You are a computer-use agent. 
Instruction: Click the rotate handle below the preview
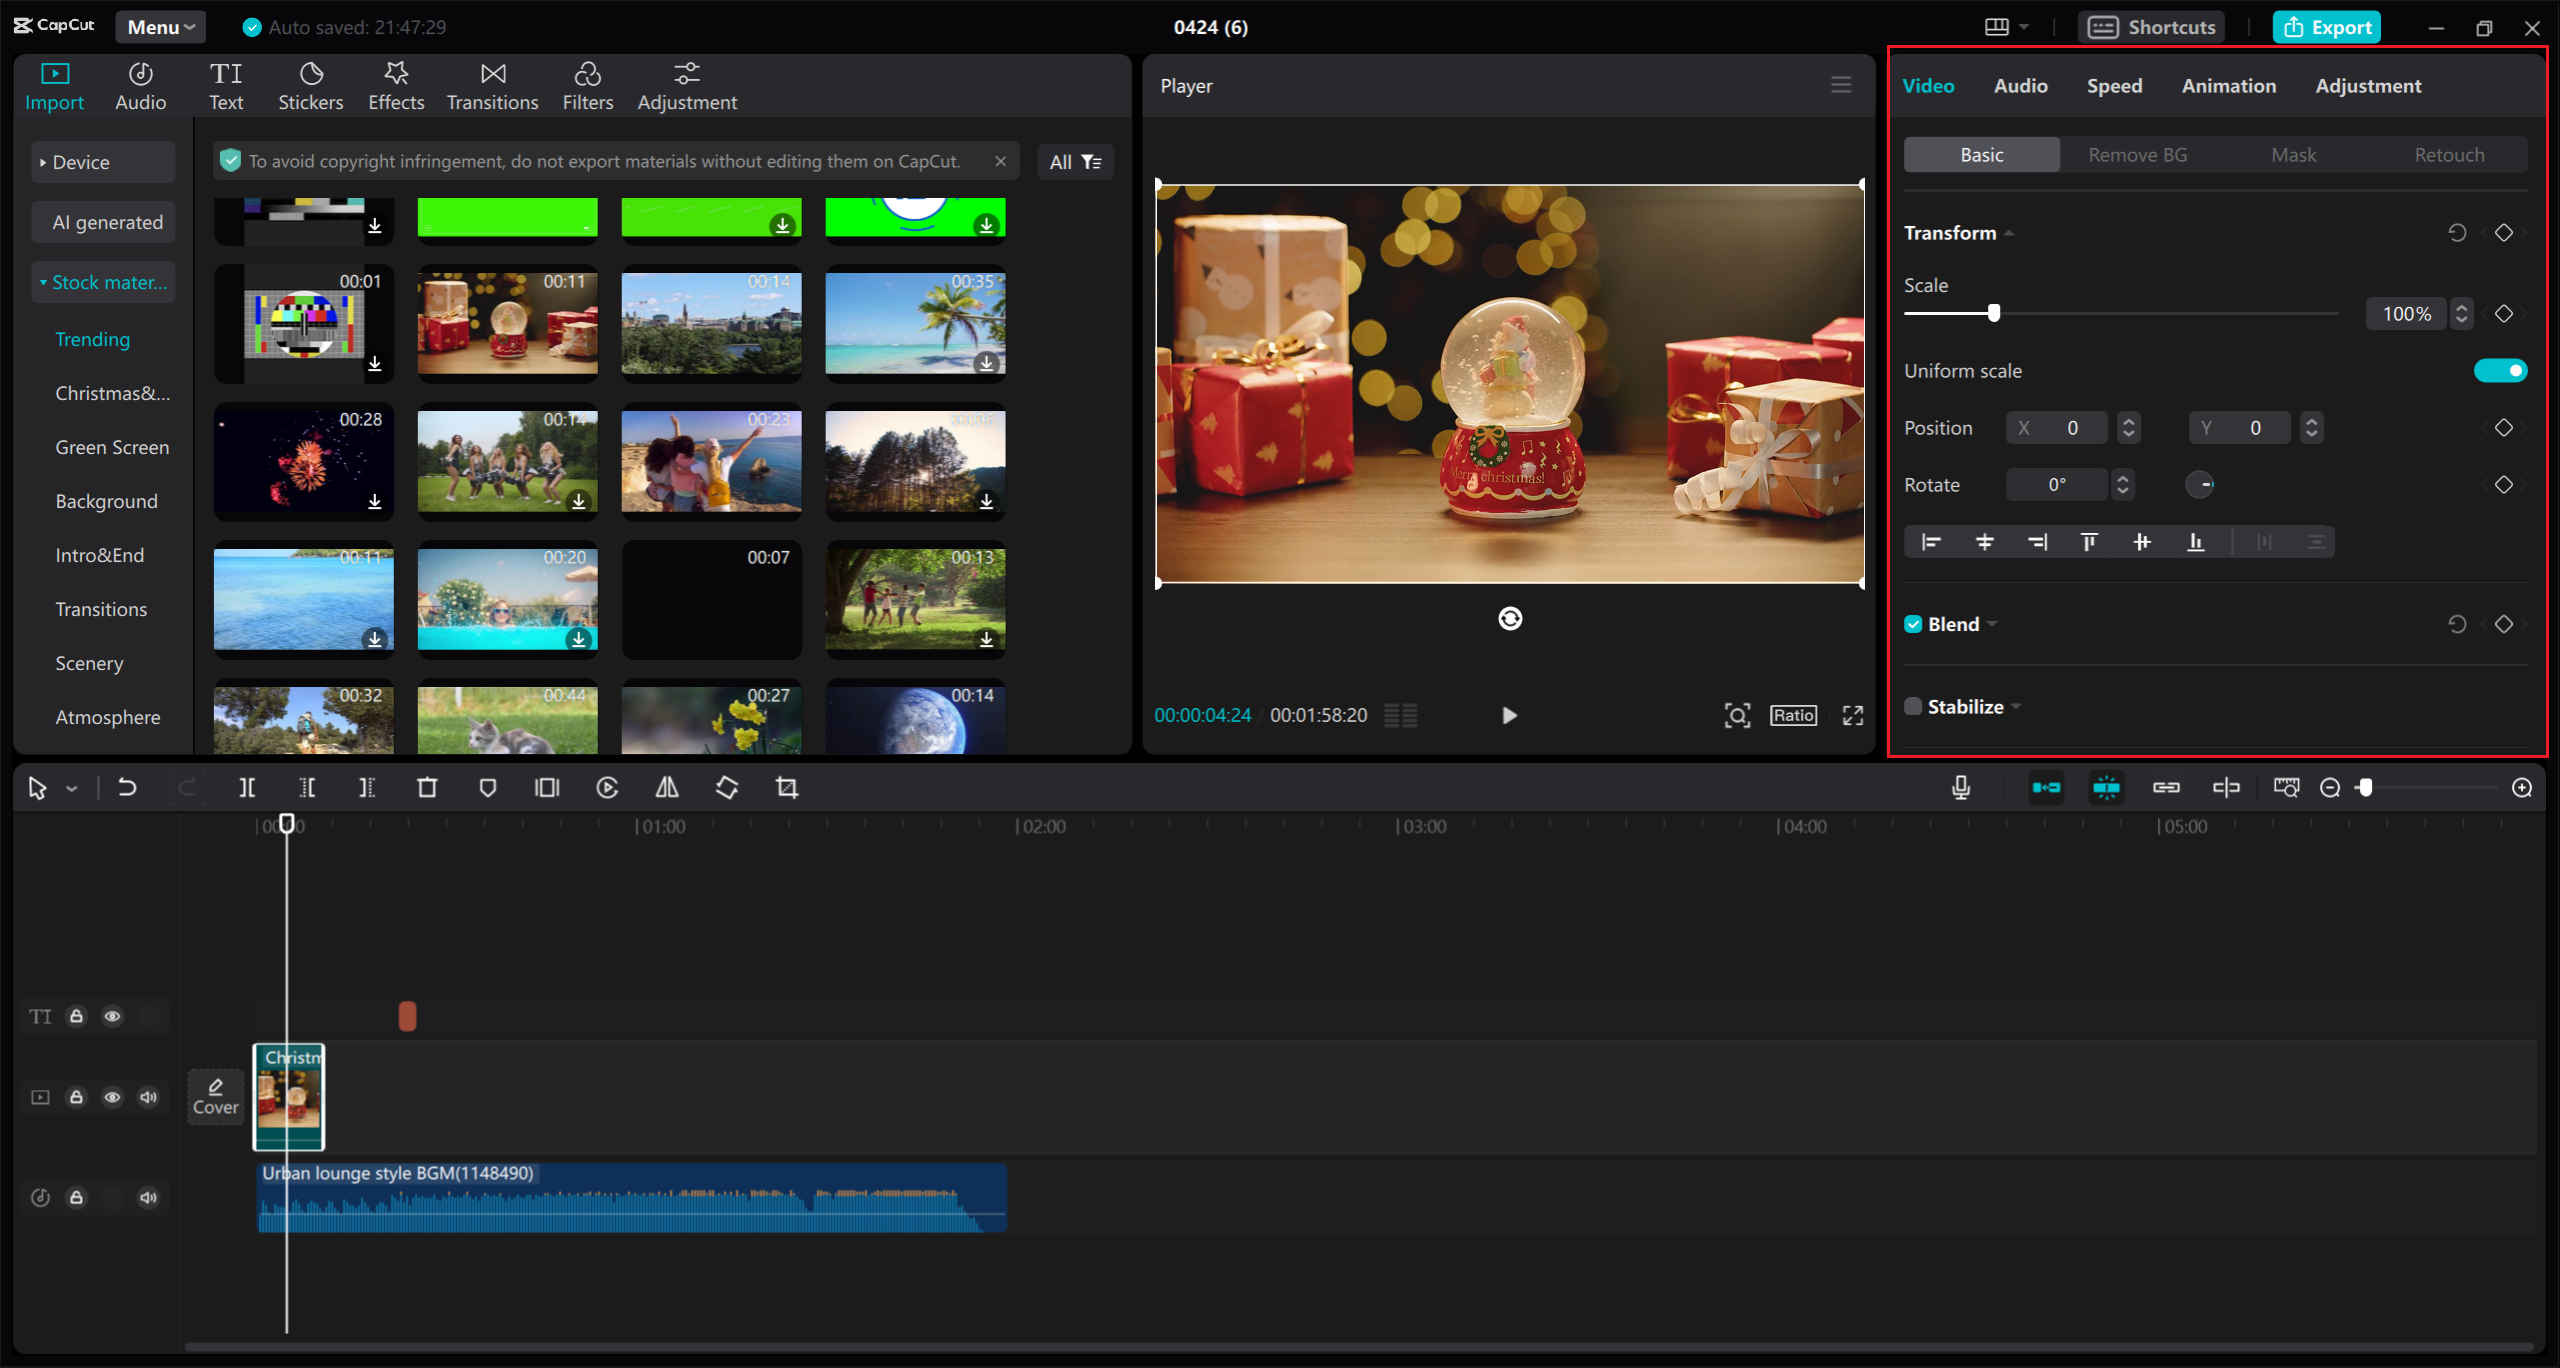[1510, 619]
